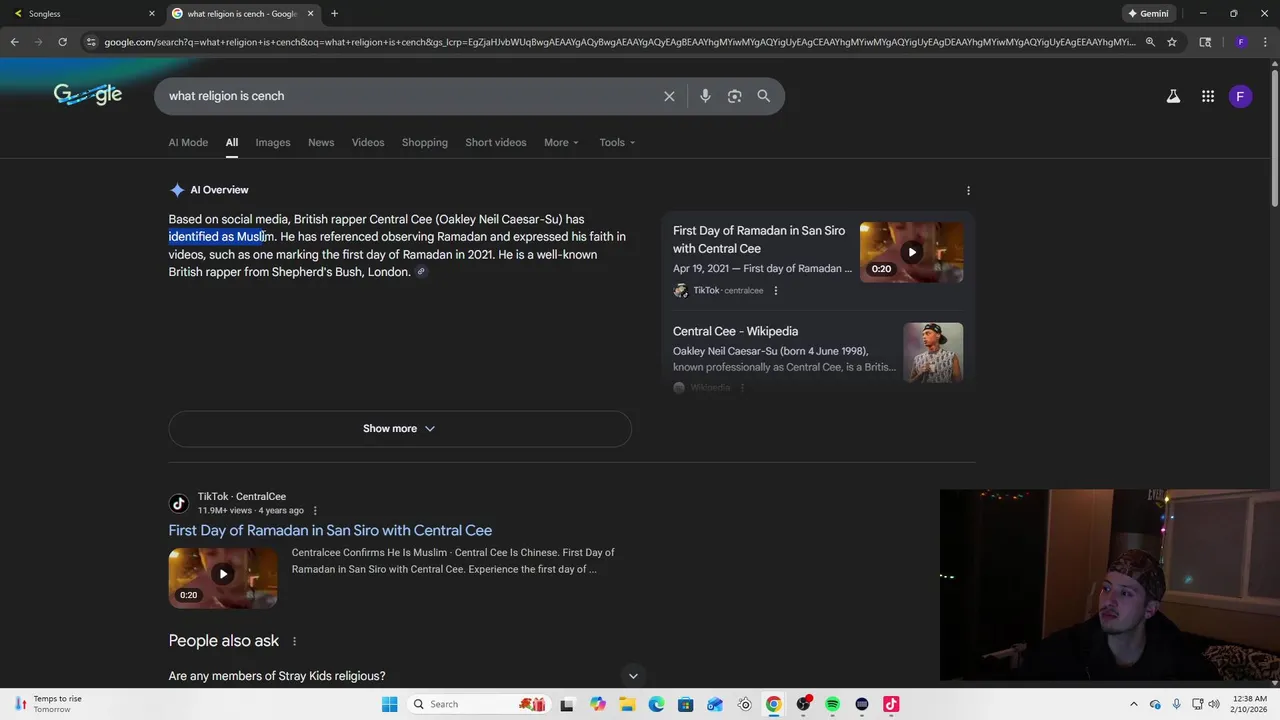
Task: Open the More dropdown
Action: tap(561, 142)
